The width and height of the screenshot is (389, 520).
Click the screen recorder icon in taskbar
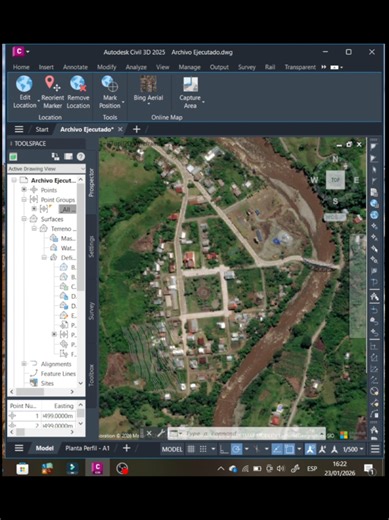(x=122, y=468)
